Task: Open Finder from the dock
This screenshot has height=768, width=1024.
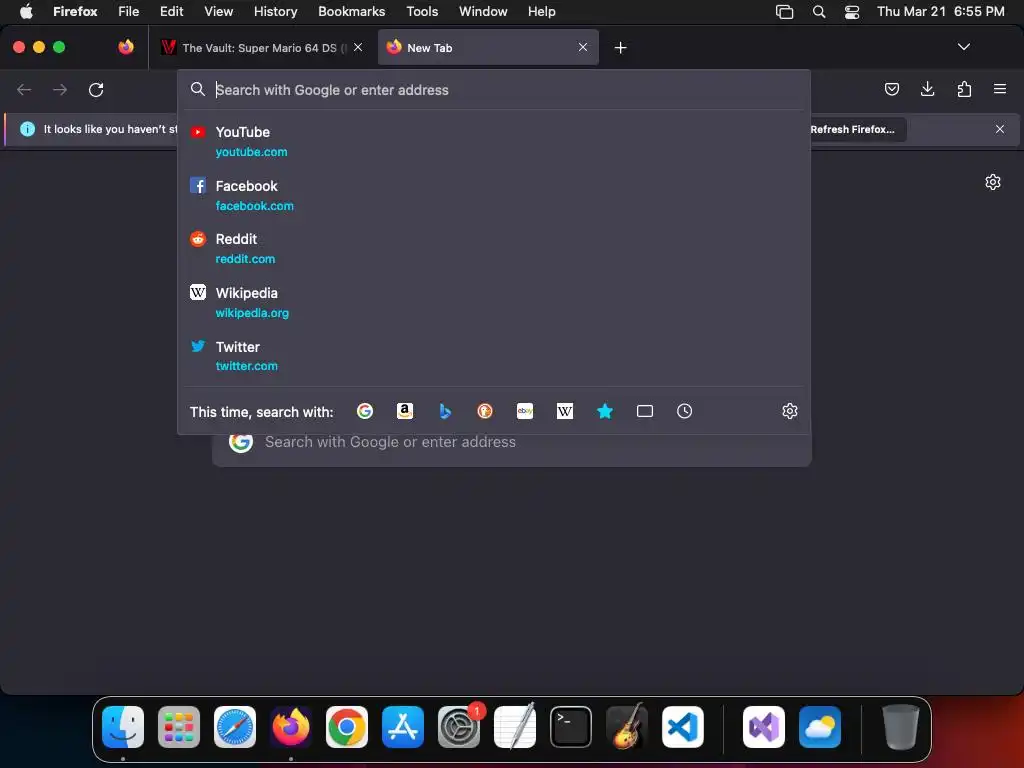Action: 123,727
